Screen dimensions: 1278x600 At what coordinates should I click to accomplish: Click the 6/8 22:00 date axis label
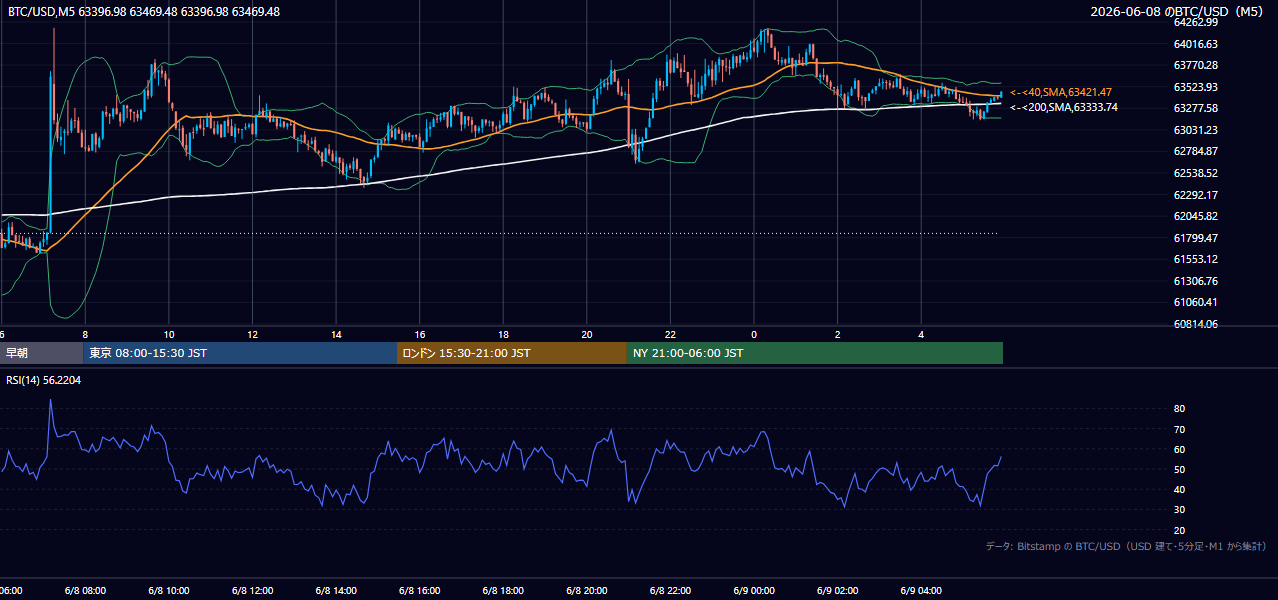click(671, 591)
